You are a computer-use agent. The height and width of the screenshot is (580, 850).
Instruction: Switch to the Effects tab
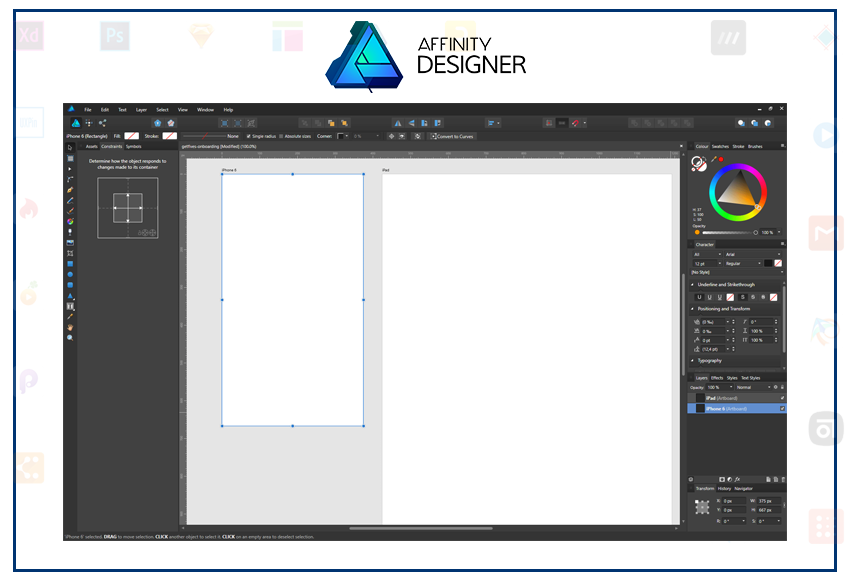[x=717, y=378]
